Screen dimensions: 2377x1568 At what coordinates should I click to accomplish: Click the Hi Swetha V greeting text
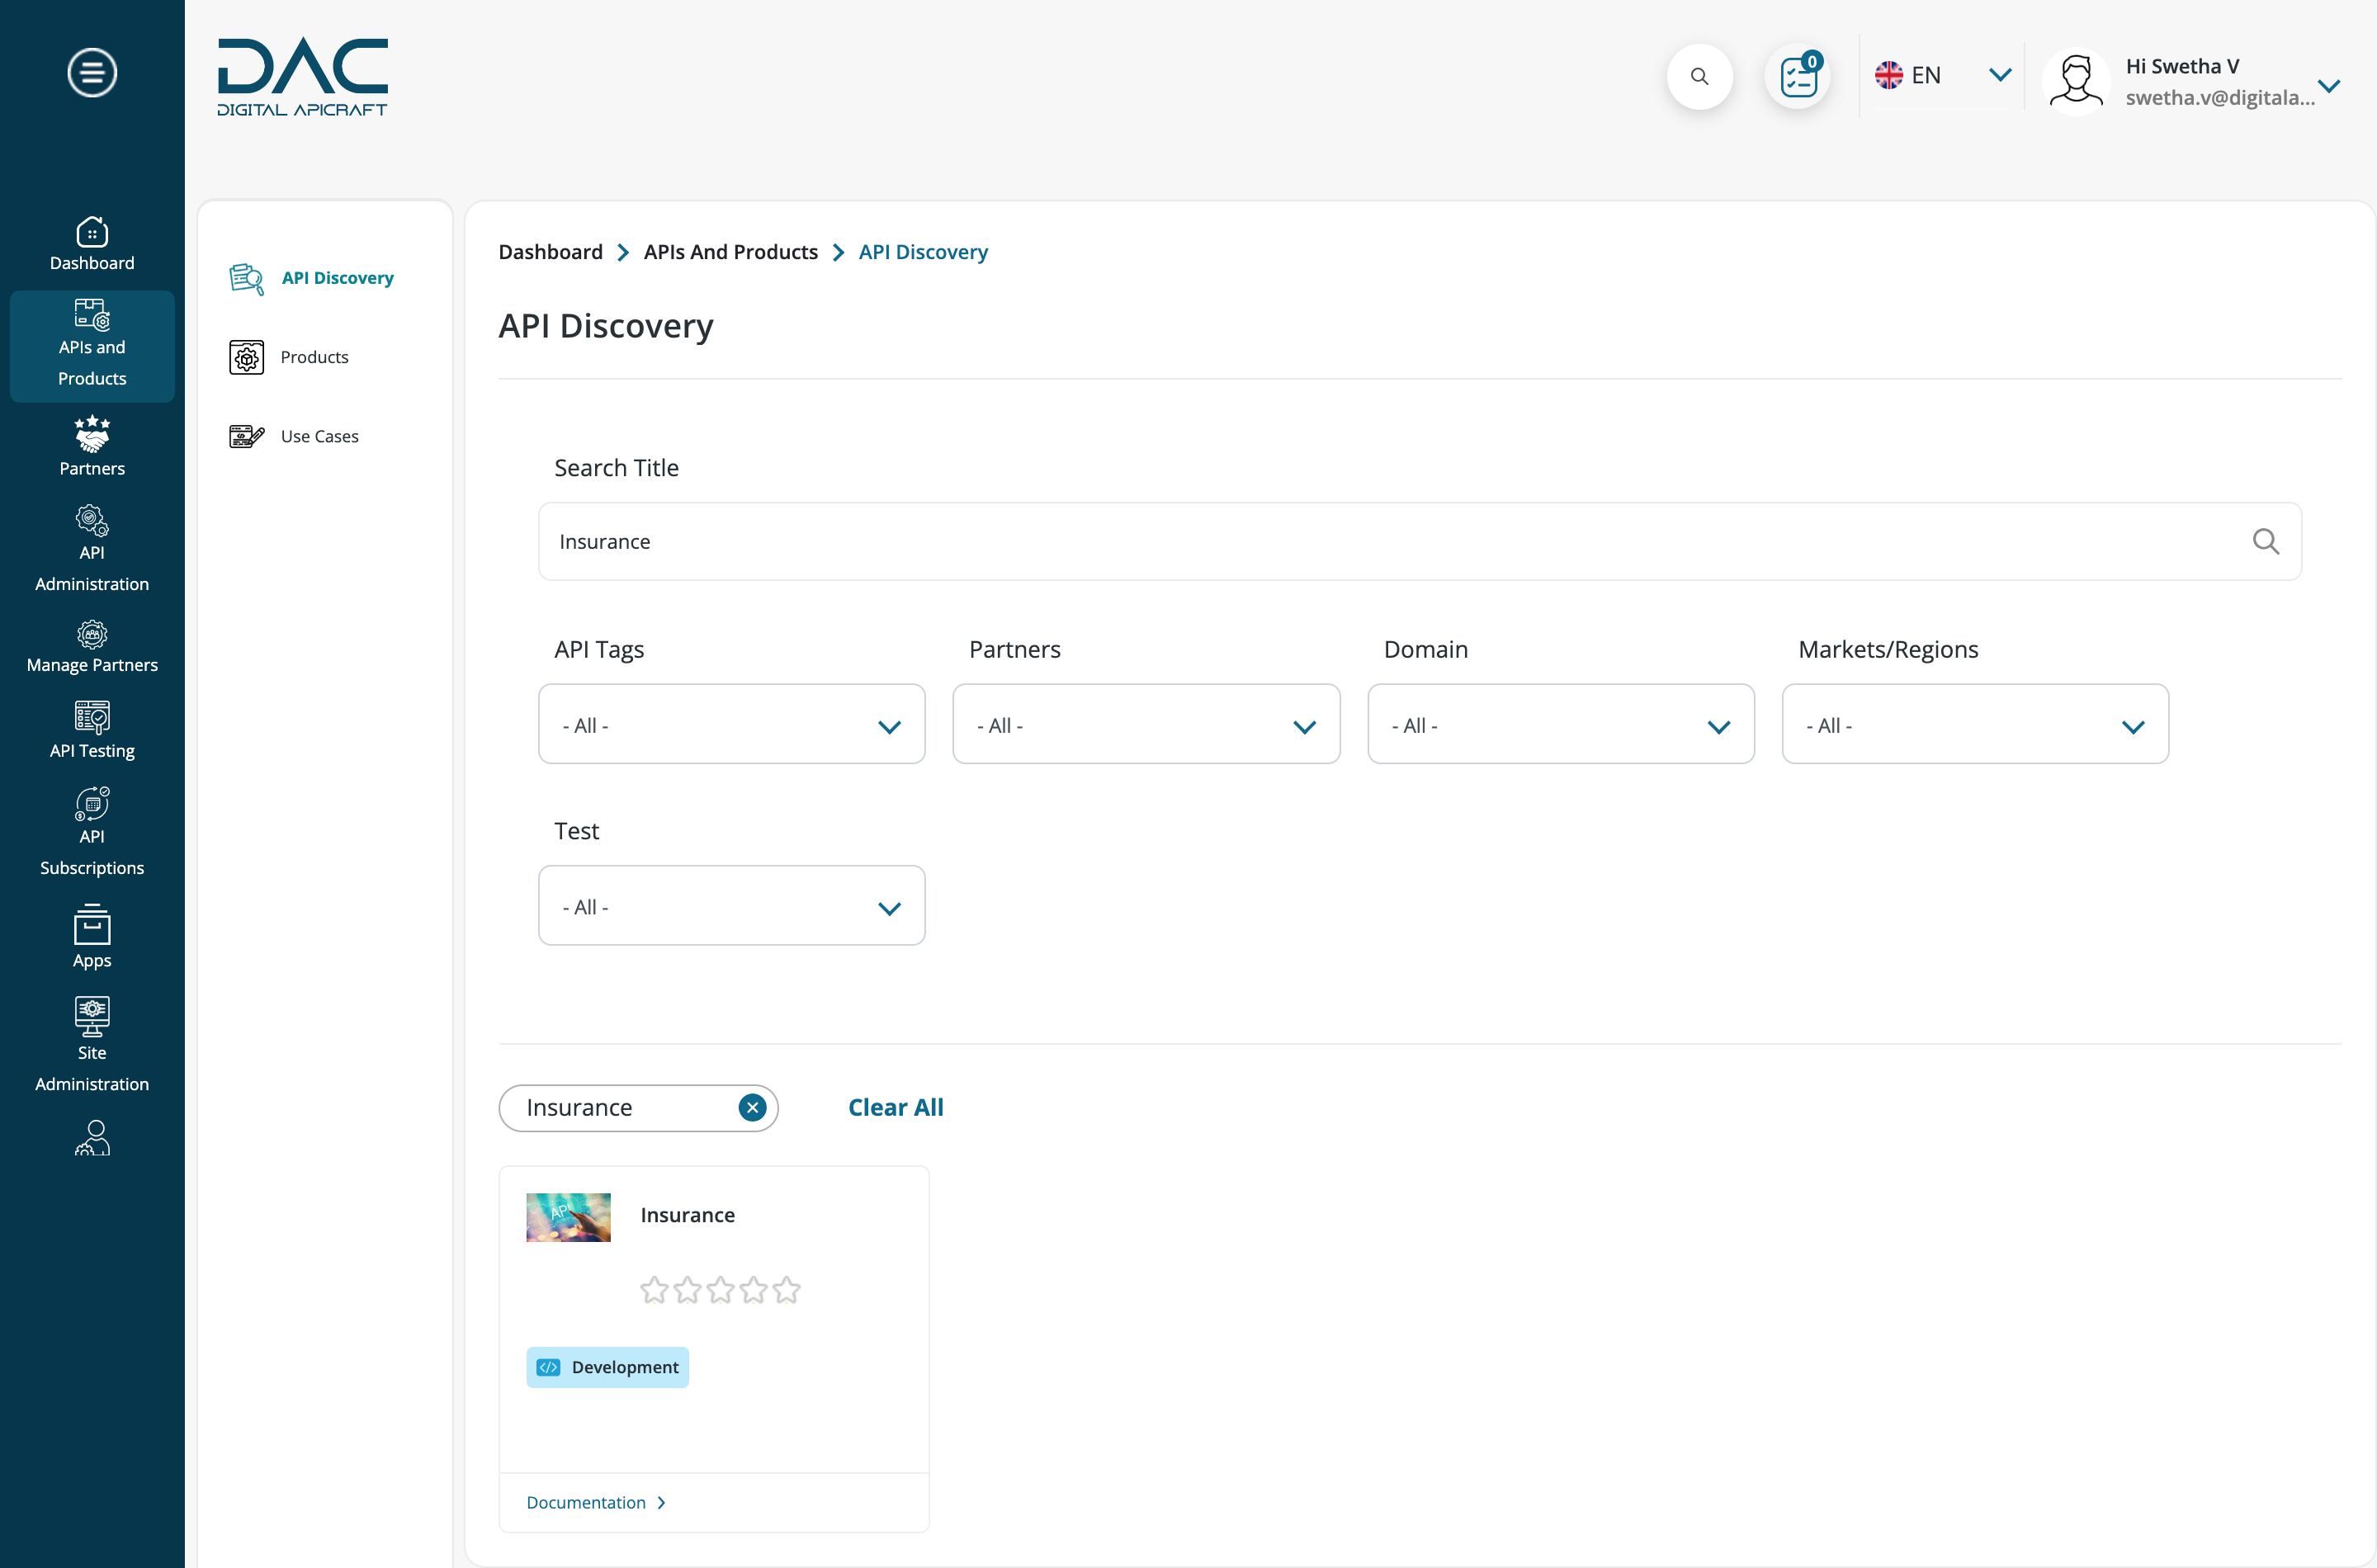2183,66
